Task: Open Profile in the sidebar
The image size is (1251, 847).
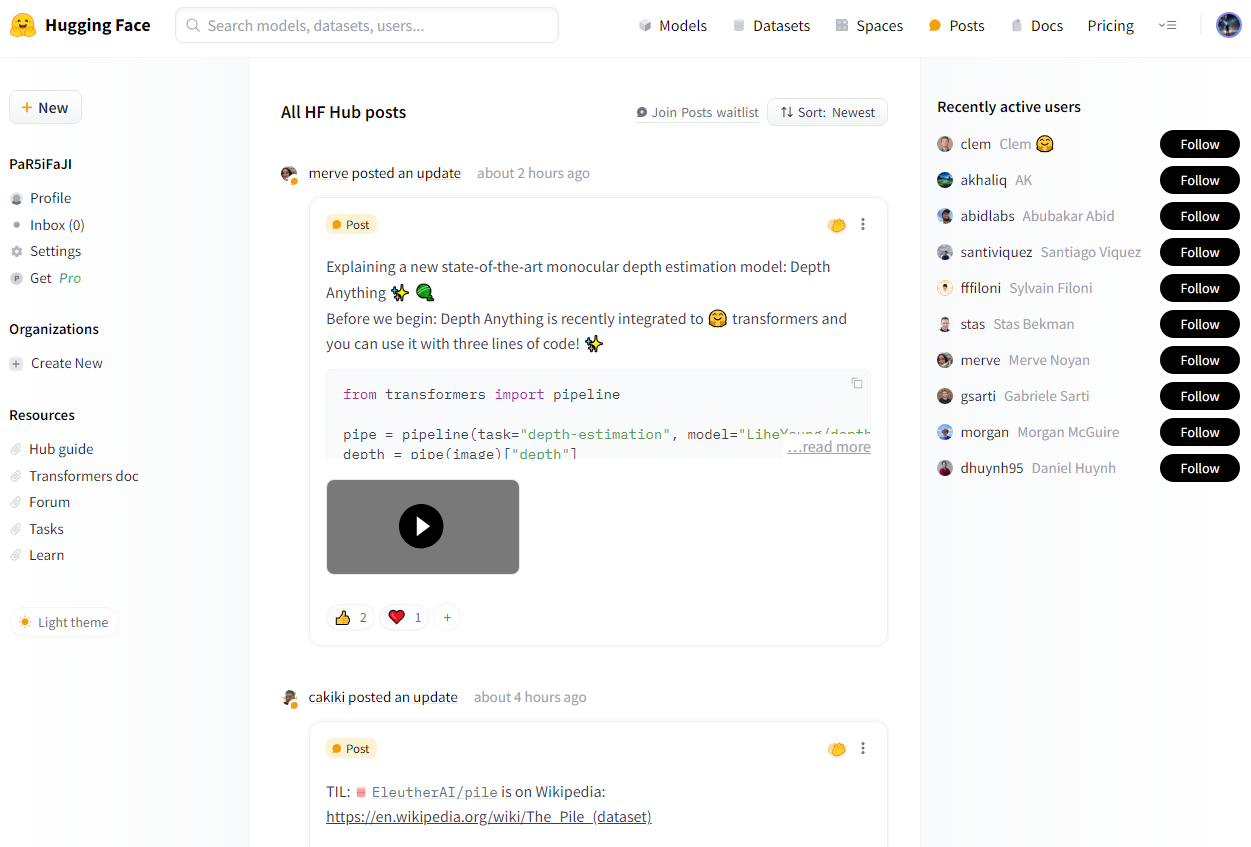Action: tap(41, 198)
